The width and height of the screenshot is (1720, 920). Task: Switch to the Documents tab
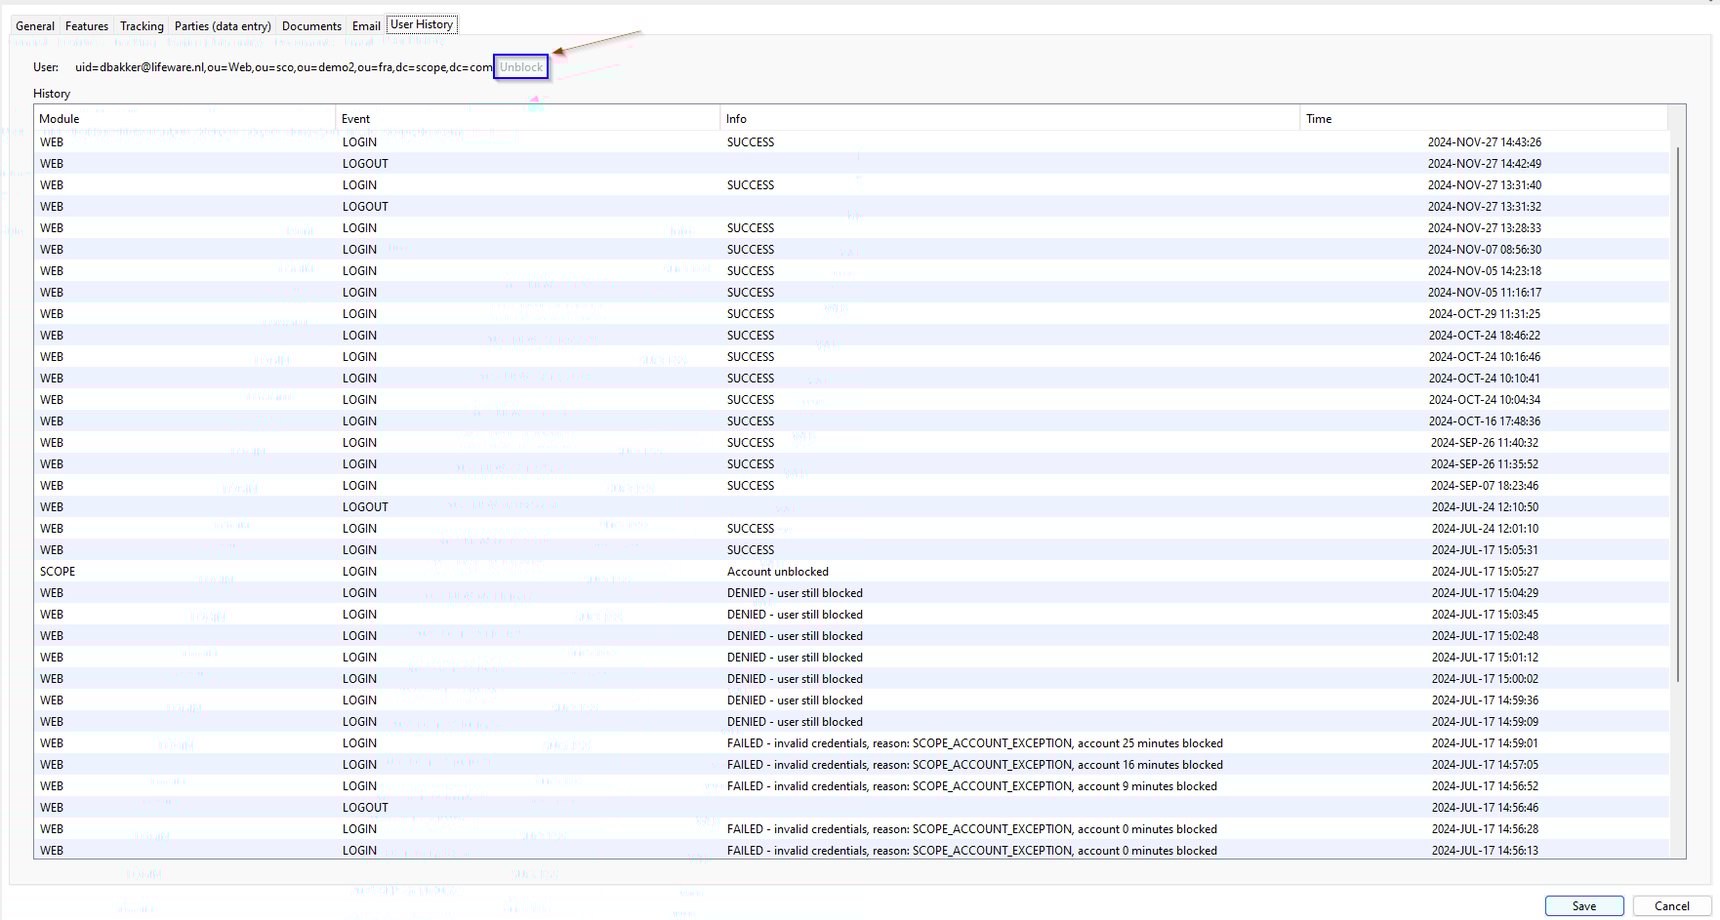pyautogui.click(x=311, y=25)
